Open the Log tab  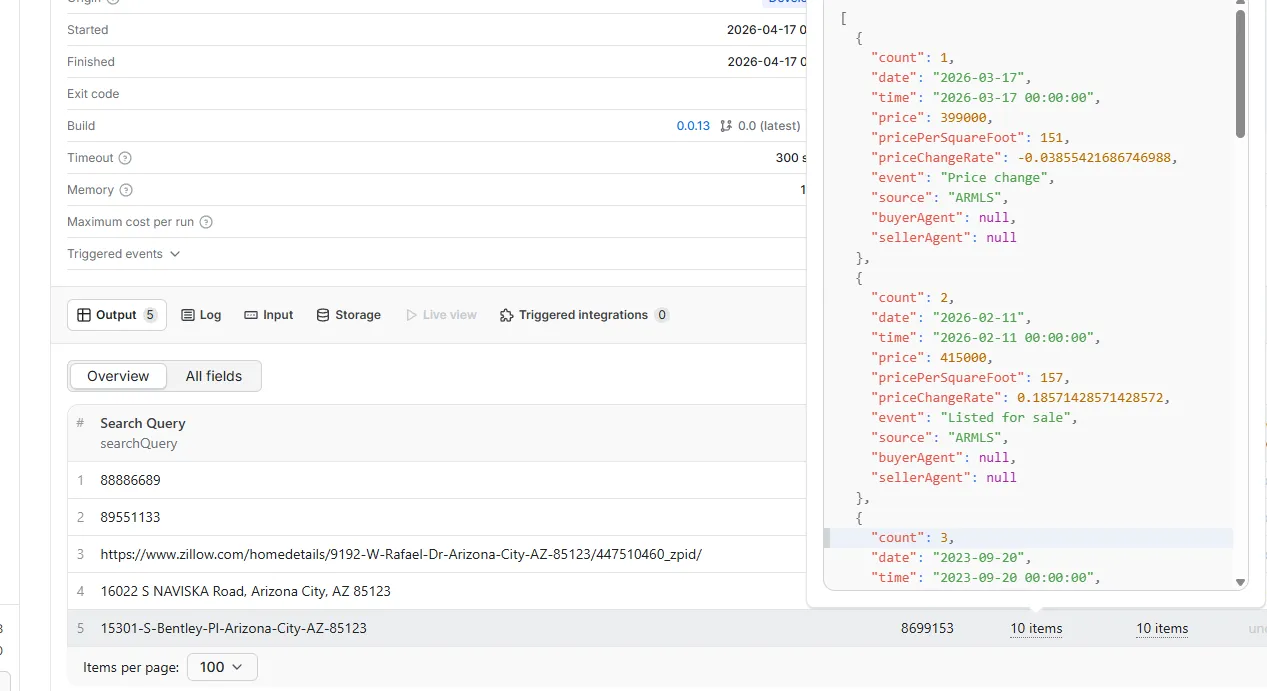(201, 315)
